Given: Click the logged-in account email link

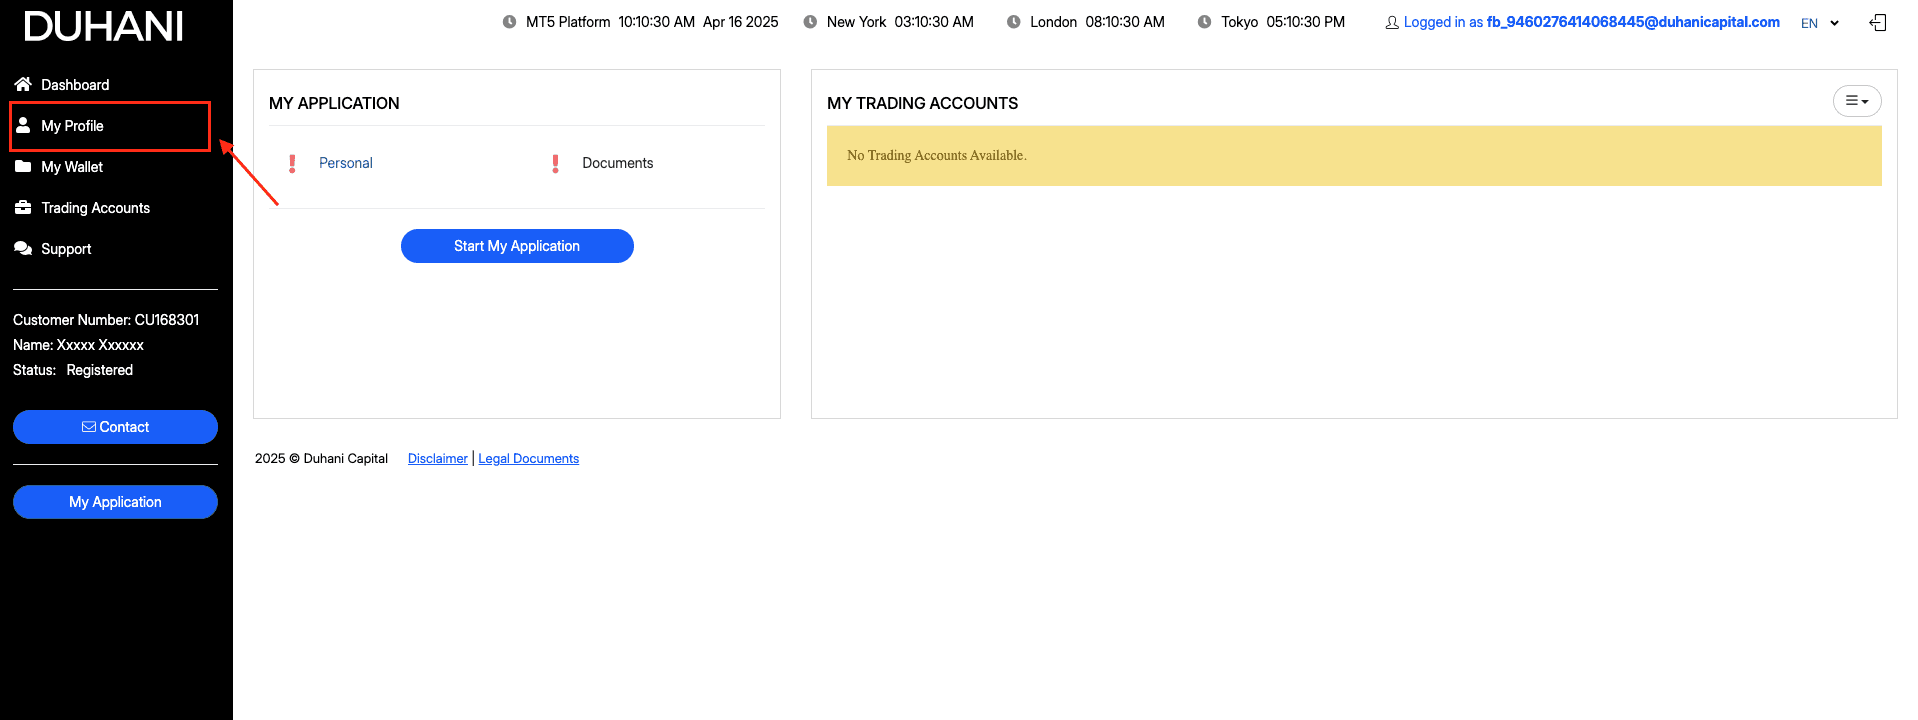Looking at the screenshot, I should 1633,22.
